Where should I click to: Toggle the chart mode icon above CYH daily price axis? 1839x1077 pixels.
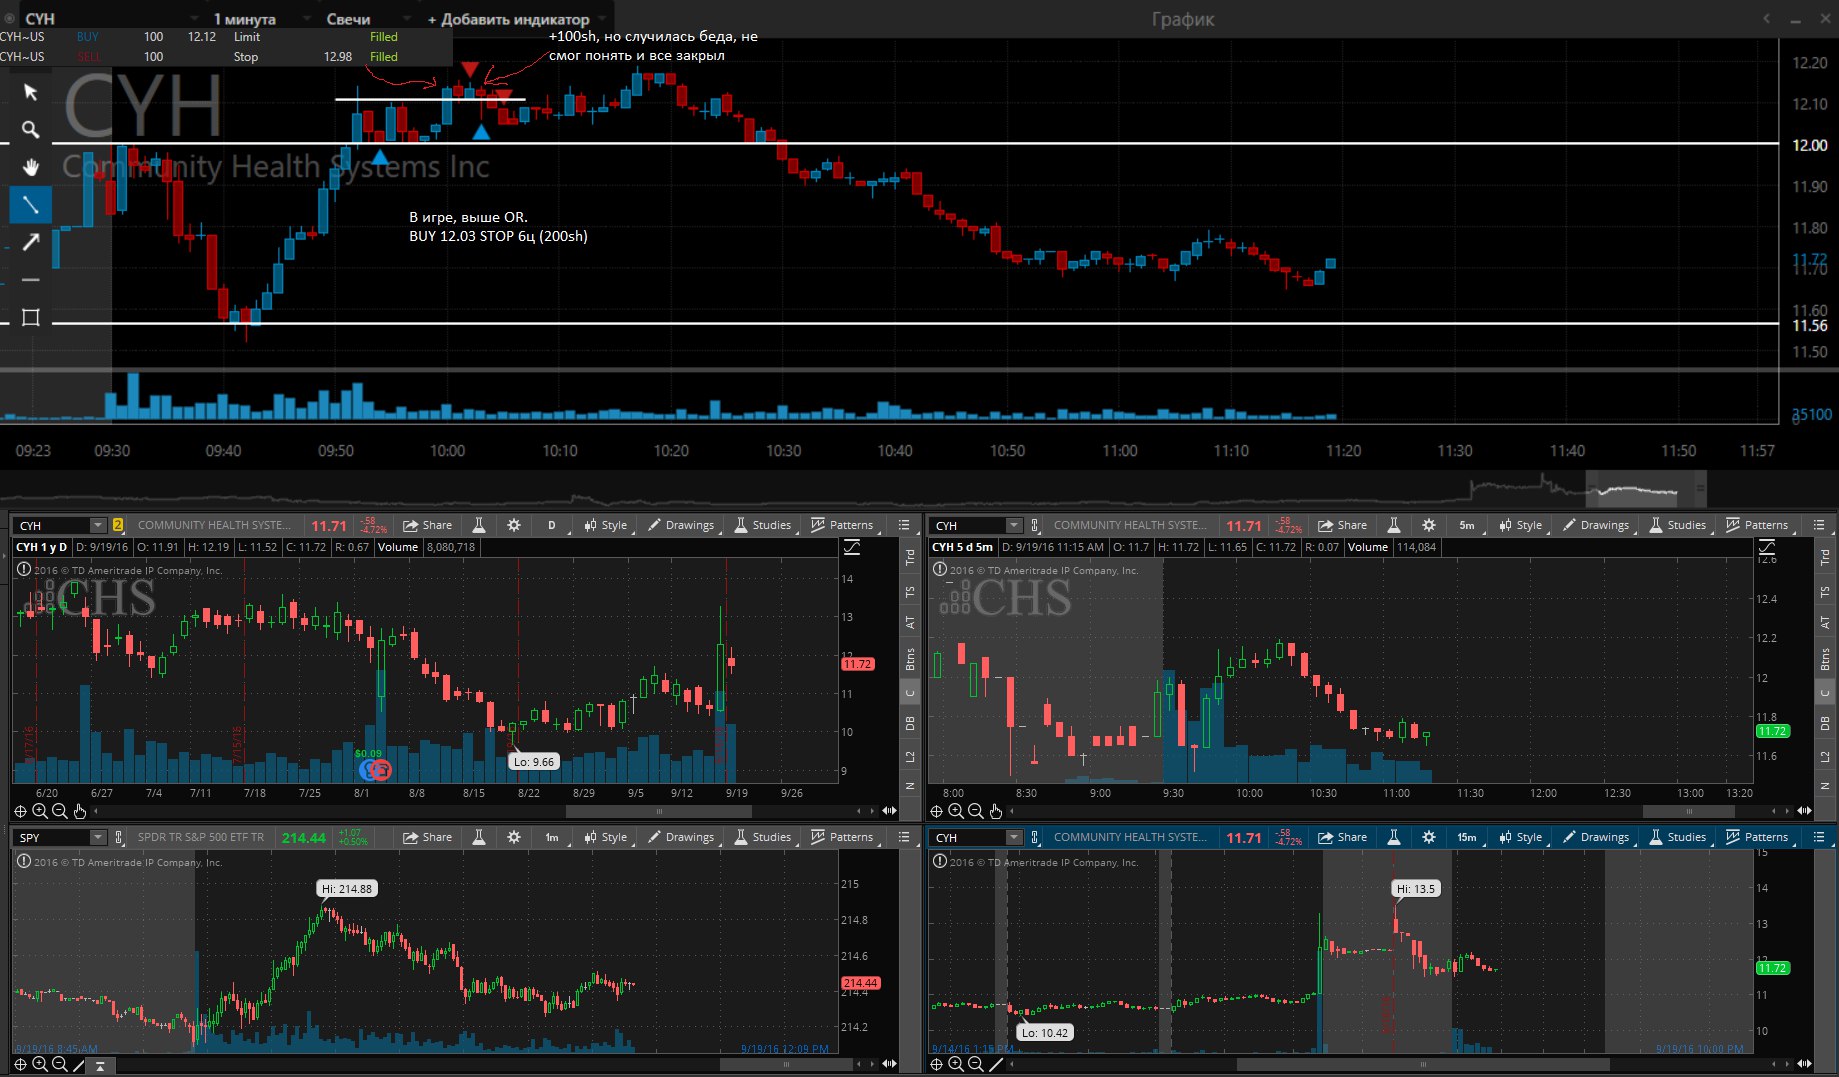[x=852, y=547]
